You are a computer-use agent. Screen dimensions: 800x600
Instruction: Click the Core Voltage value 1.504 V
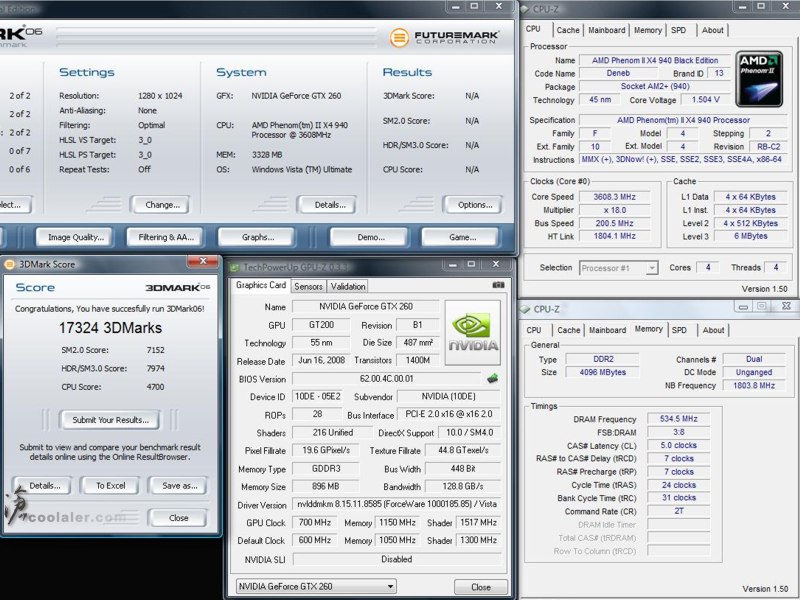click(706, 99)
